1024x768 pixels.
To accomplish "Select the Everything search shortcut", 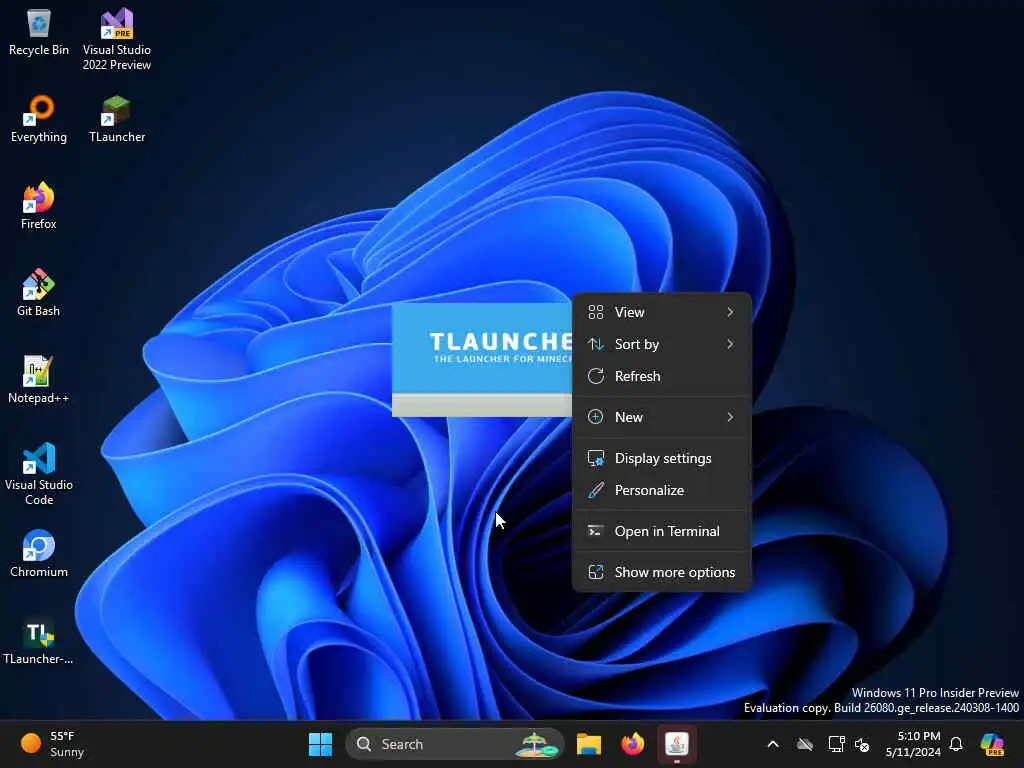I will click(39, 120).
